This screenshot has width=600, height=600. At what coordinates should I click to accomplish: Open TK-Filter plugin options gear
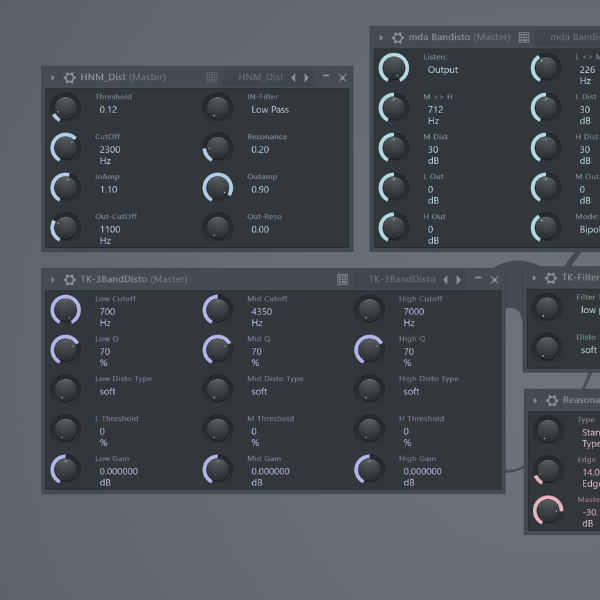(x=551, y=278)
